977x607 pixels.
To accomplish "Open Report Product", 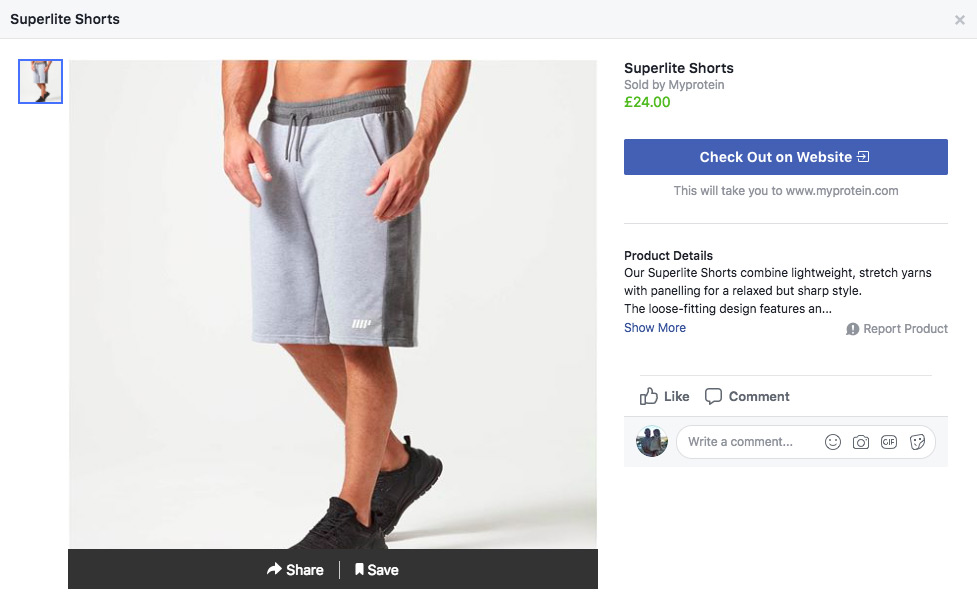I will (x=905, y=328).
